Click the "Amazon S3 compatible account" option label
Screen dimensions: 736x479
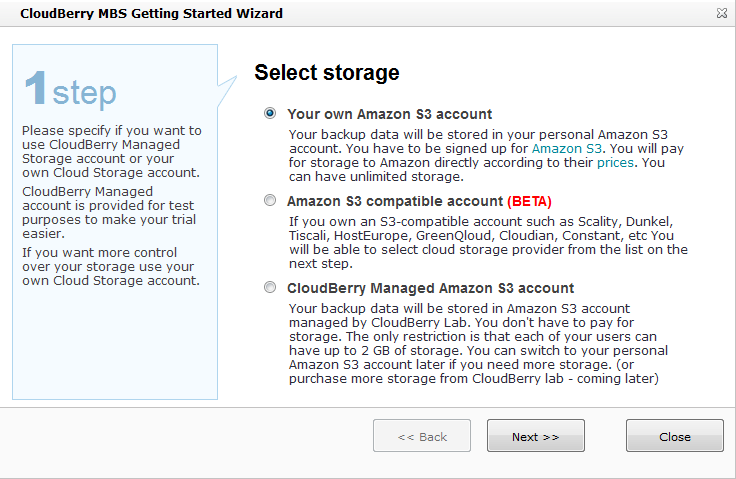click(x=395, y=201)
